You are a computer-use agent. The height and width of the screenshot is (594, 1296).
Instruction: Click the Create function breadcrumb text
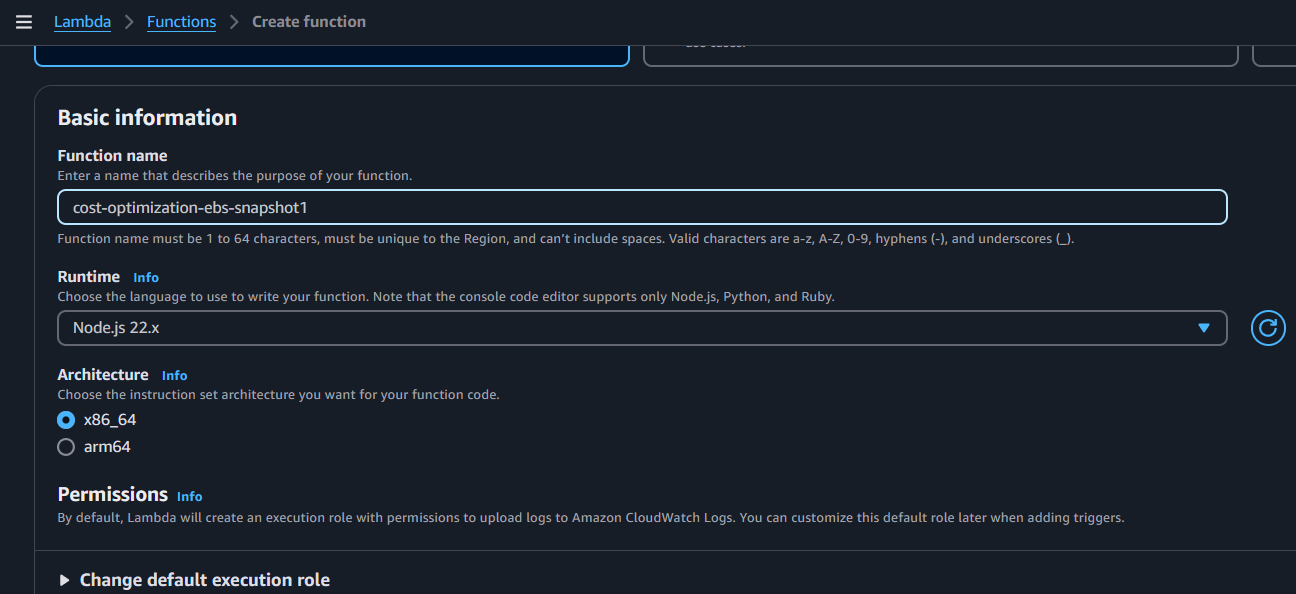point(309,22)
